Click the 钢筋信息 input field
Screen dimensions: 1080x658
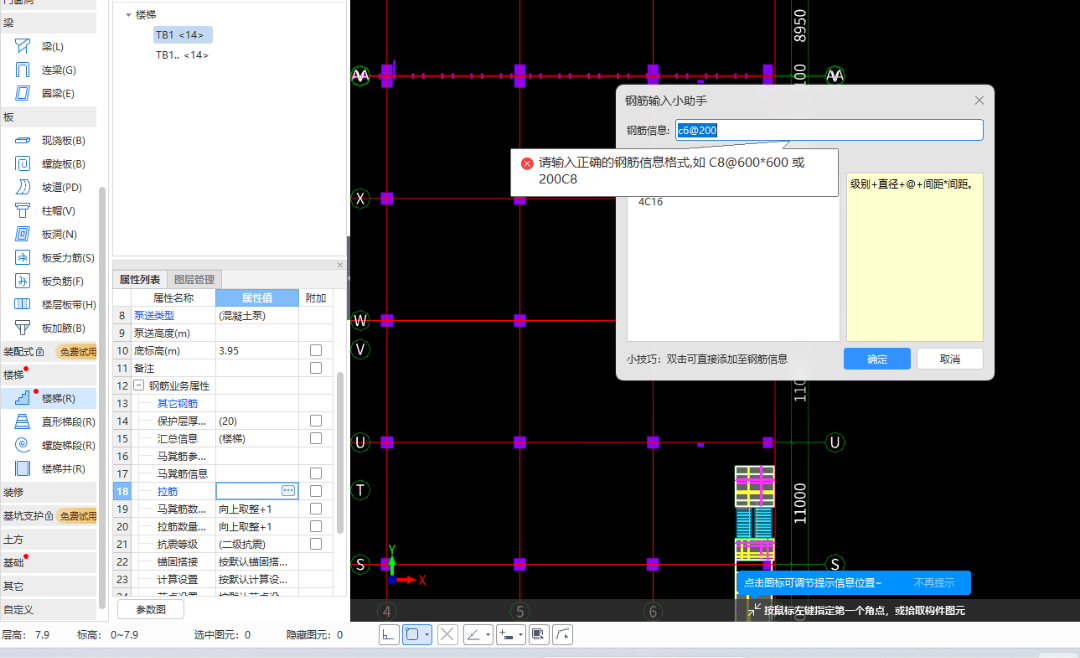pos(829,130)
